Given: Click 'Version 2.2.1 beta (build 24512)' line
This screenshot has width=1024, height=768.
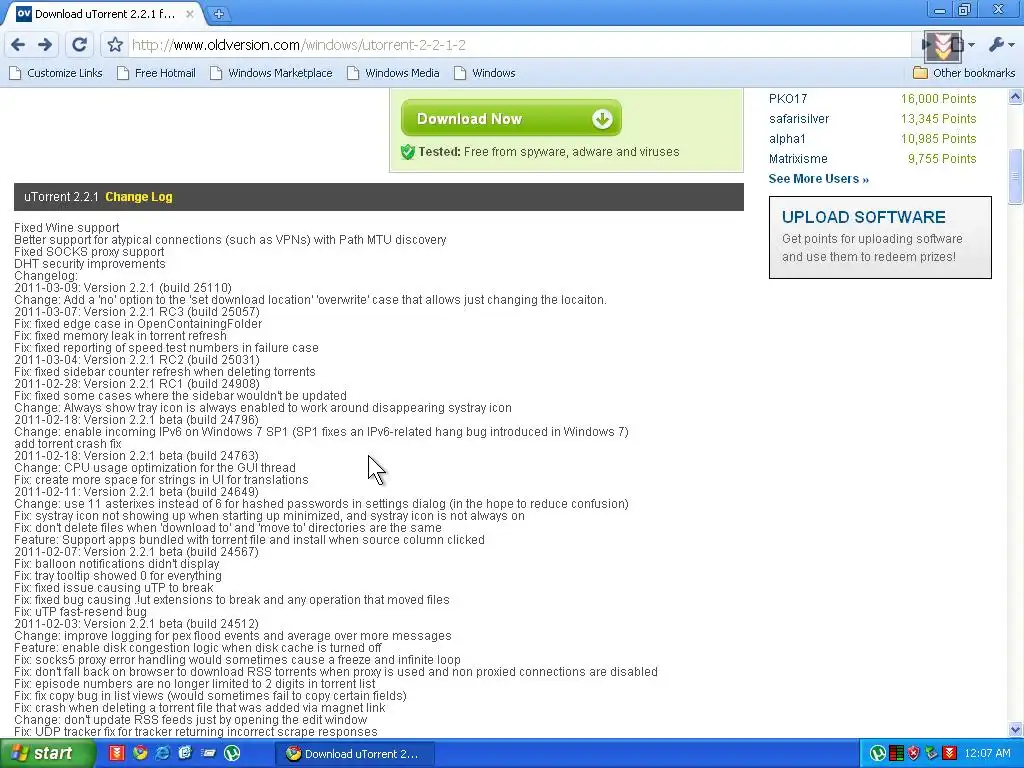Looking at the screenshot, I should (136, 624).
